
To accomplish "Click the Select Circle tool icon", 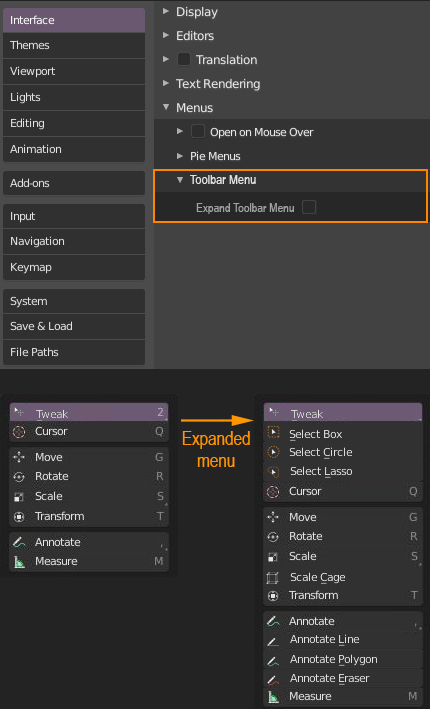I will (273, 452).
